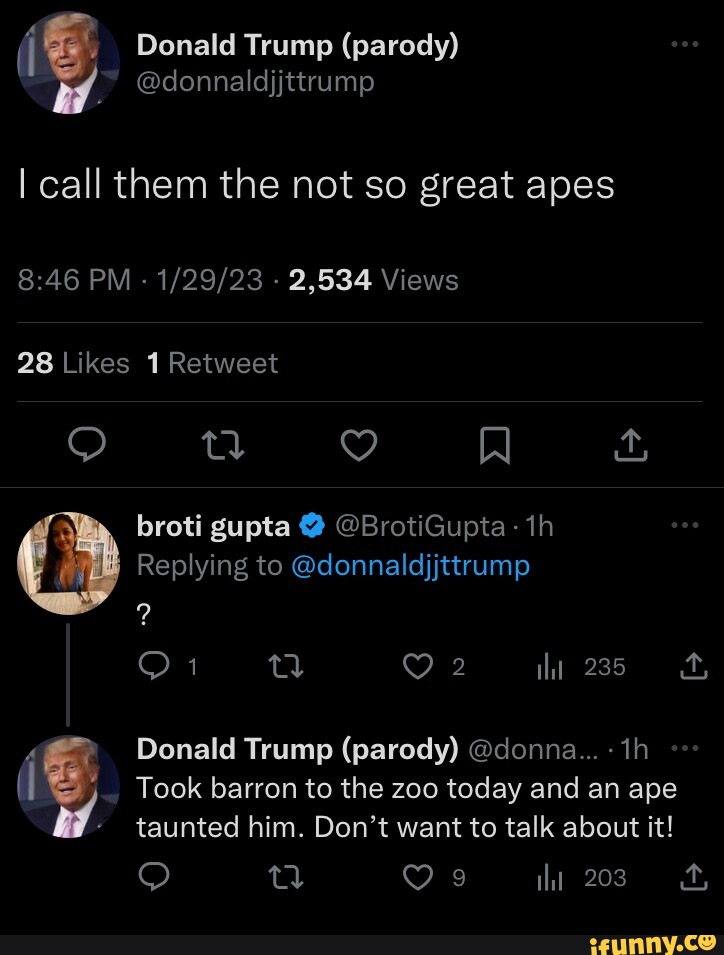This screenshot has height=955, width=724.
Task: Click the reply icon on the main tweet
Action: pos(88,446)
